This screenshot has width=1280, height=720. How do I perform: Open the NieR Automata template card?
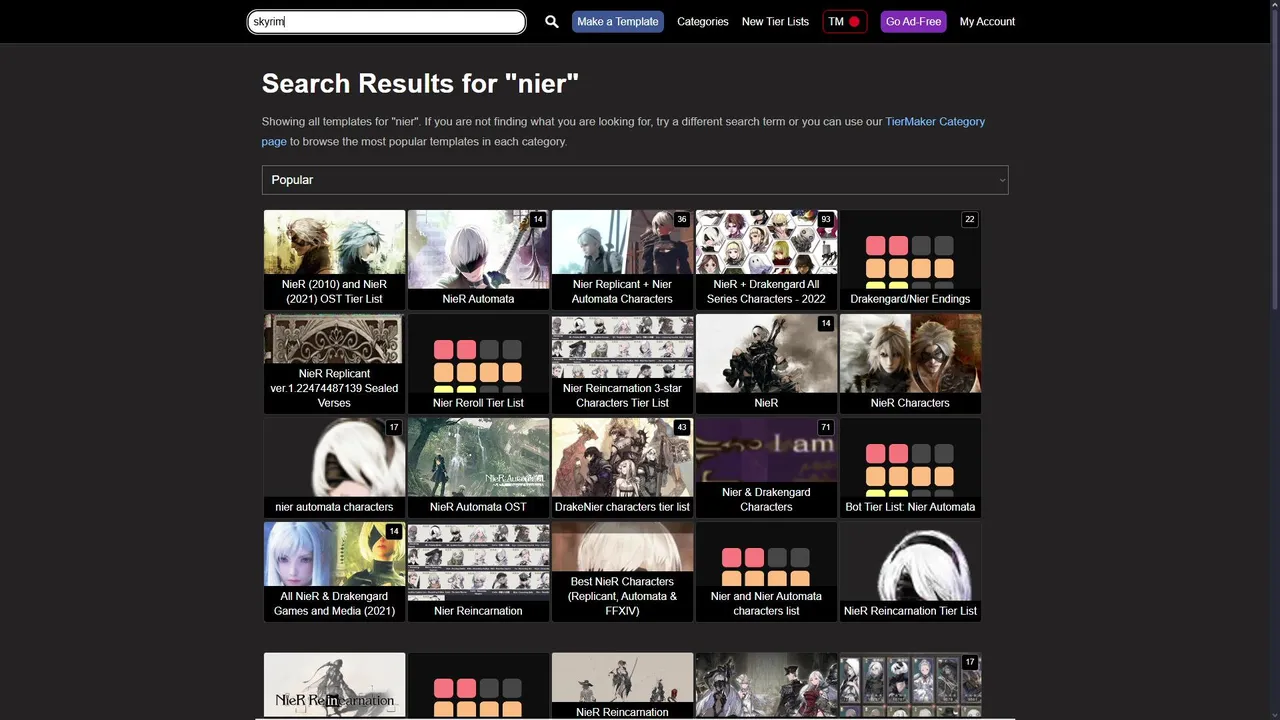click(x=479, y=259)
